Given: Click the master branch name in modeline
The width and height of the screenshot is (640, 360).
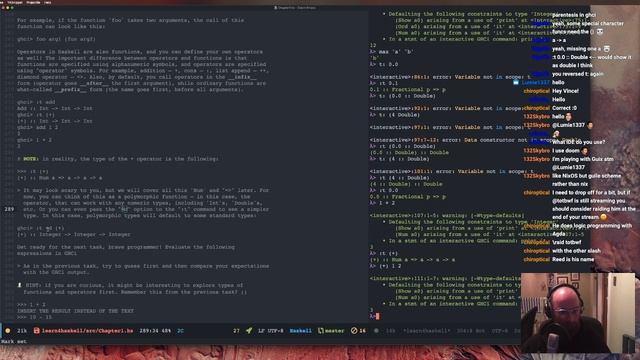Looking at the screenshot, I should pos(334,331).
